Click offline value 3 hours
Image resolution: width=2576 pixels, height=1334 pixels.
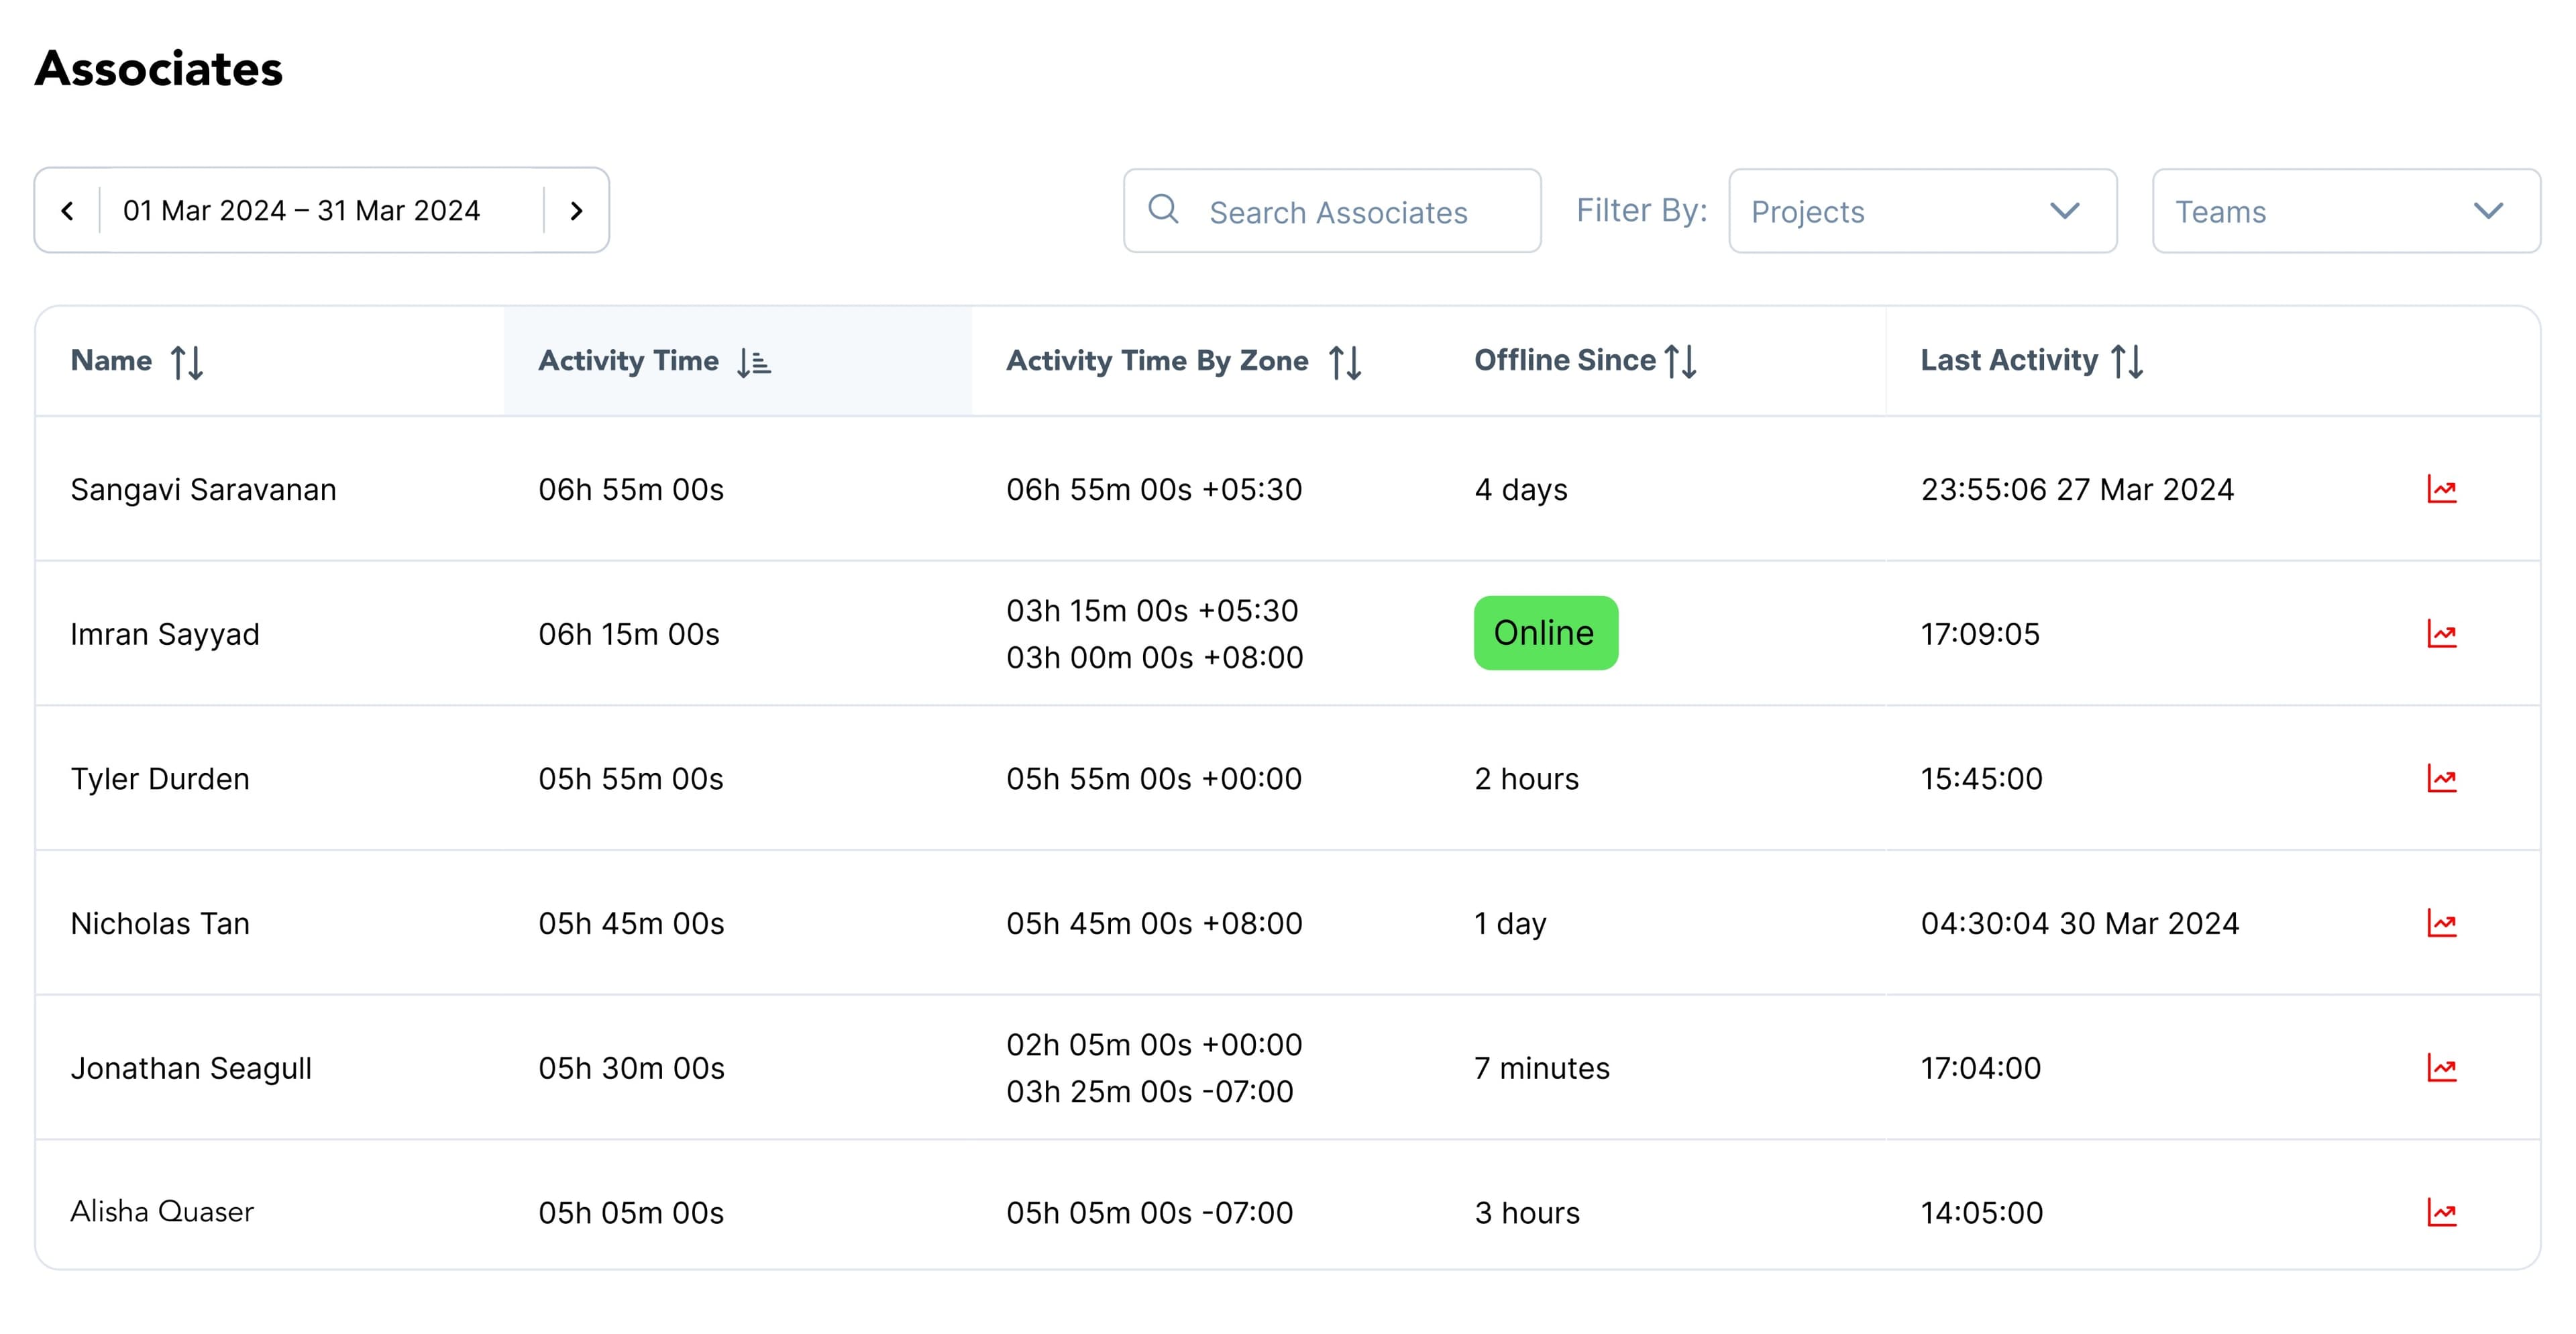(1527, 1213)
